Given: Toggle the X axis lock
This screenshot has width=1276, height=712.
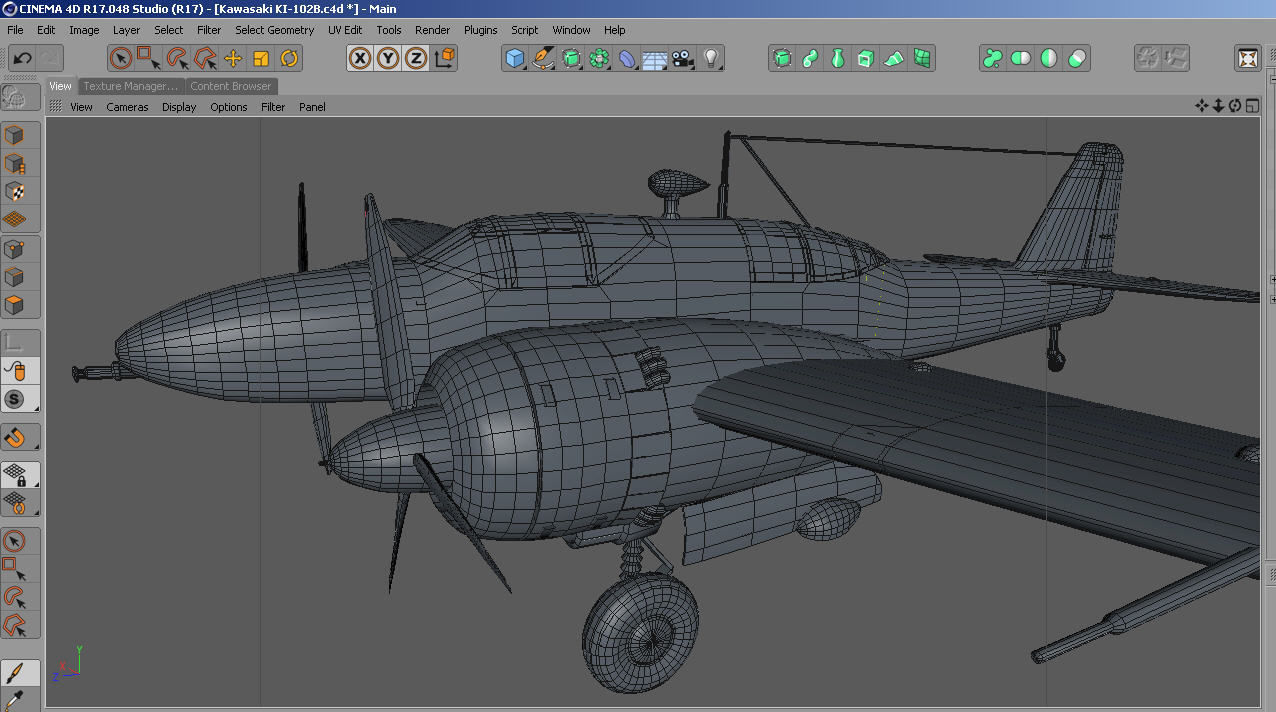Looking at the screenshot, I should point(361,58).
